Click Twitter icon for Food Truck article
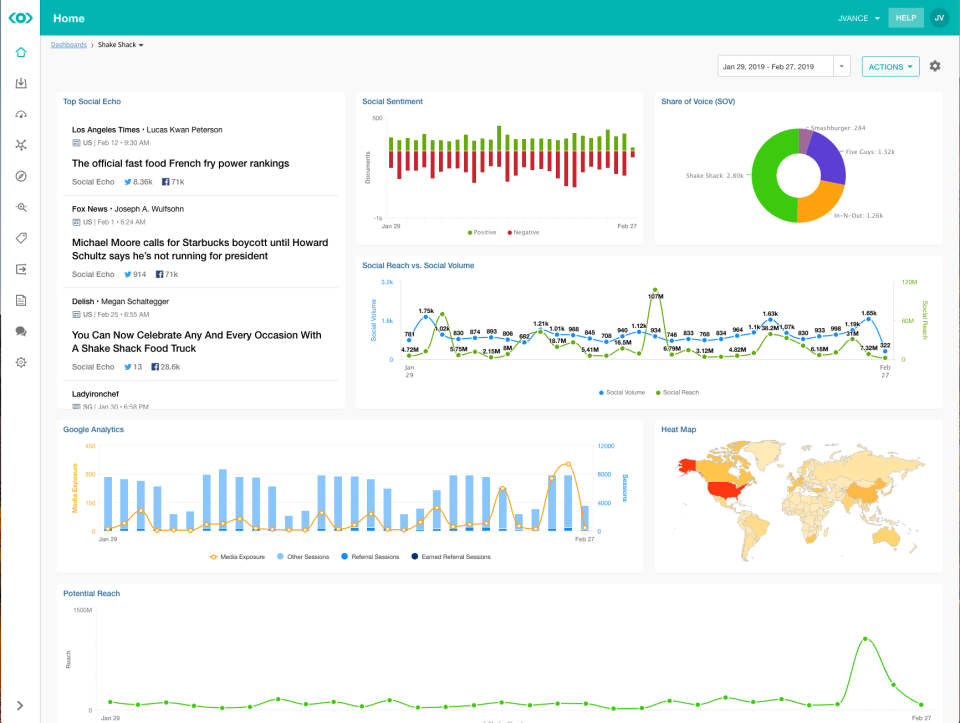 (128, 367)
